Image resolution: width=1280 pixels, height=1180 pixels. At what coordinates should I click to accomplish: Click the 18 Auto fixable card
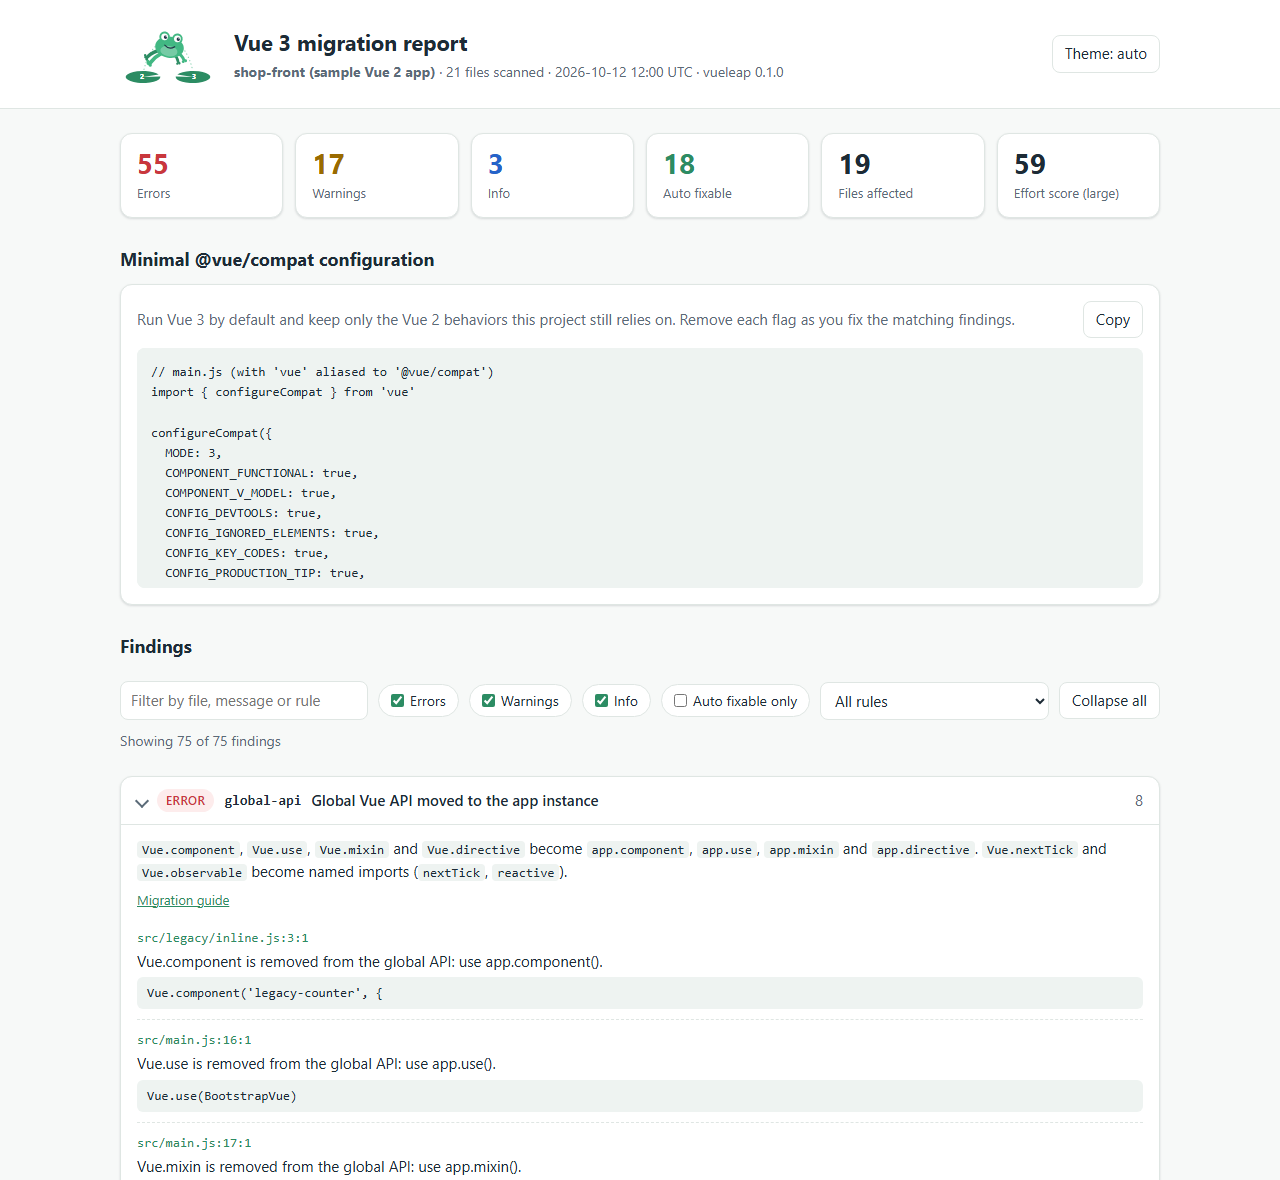(x=727, y=175)
